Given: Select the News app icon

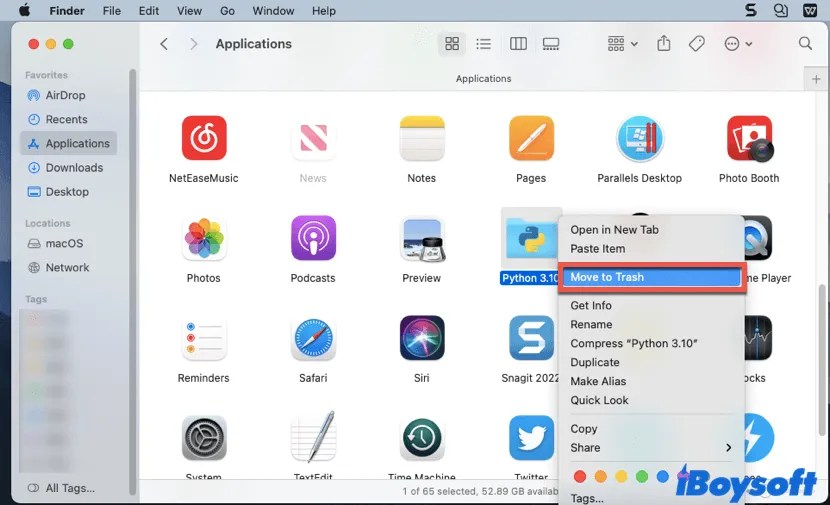Looking at the screenshot, I should coord(313,138).
